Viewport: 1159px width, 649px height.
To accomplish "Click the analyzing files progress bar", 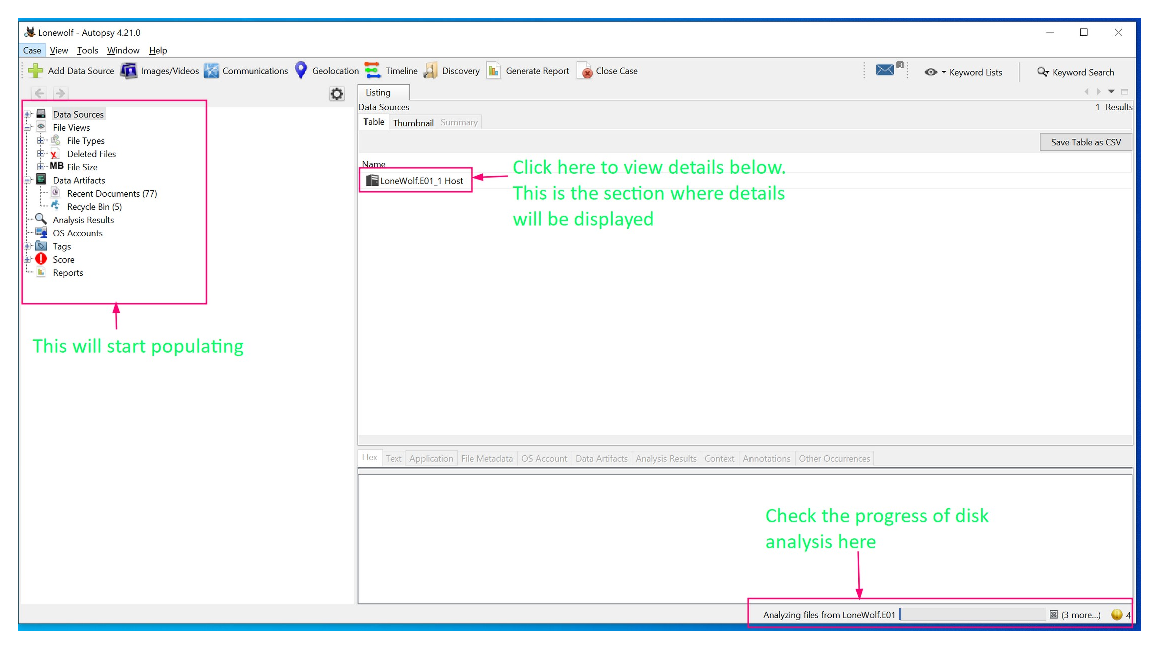I will 972,614.
